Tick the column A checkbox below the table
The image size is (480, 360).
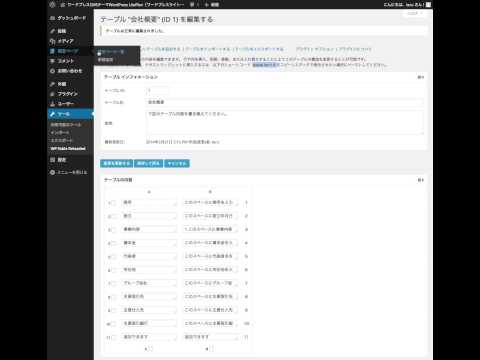point(150,349)
